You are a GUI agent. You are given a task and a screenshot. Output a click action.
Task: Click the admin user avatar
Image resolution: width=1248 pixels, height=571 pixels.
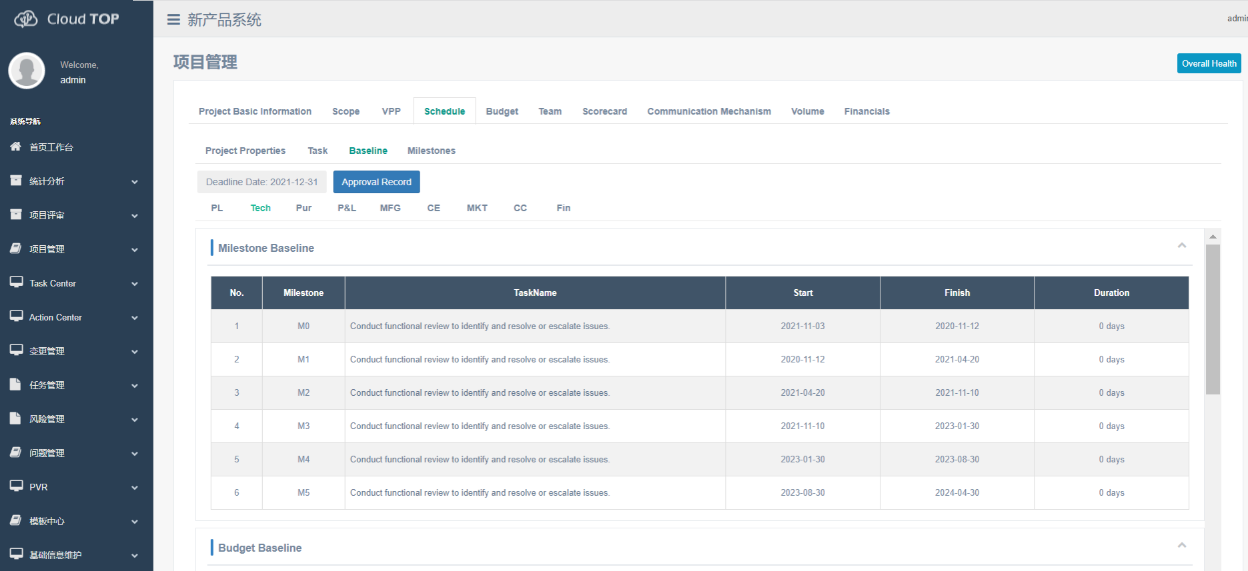pos(26,71)
